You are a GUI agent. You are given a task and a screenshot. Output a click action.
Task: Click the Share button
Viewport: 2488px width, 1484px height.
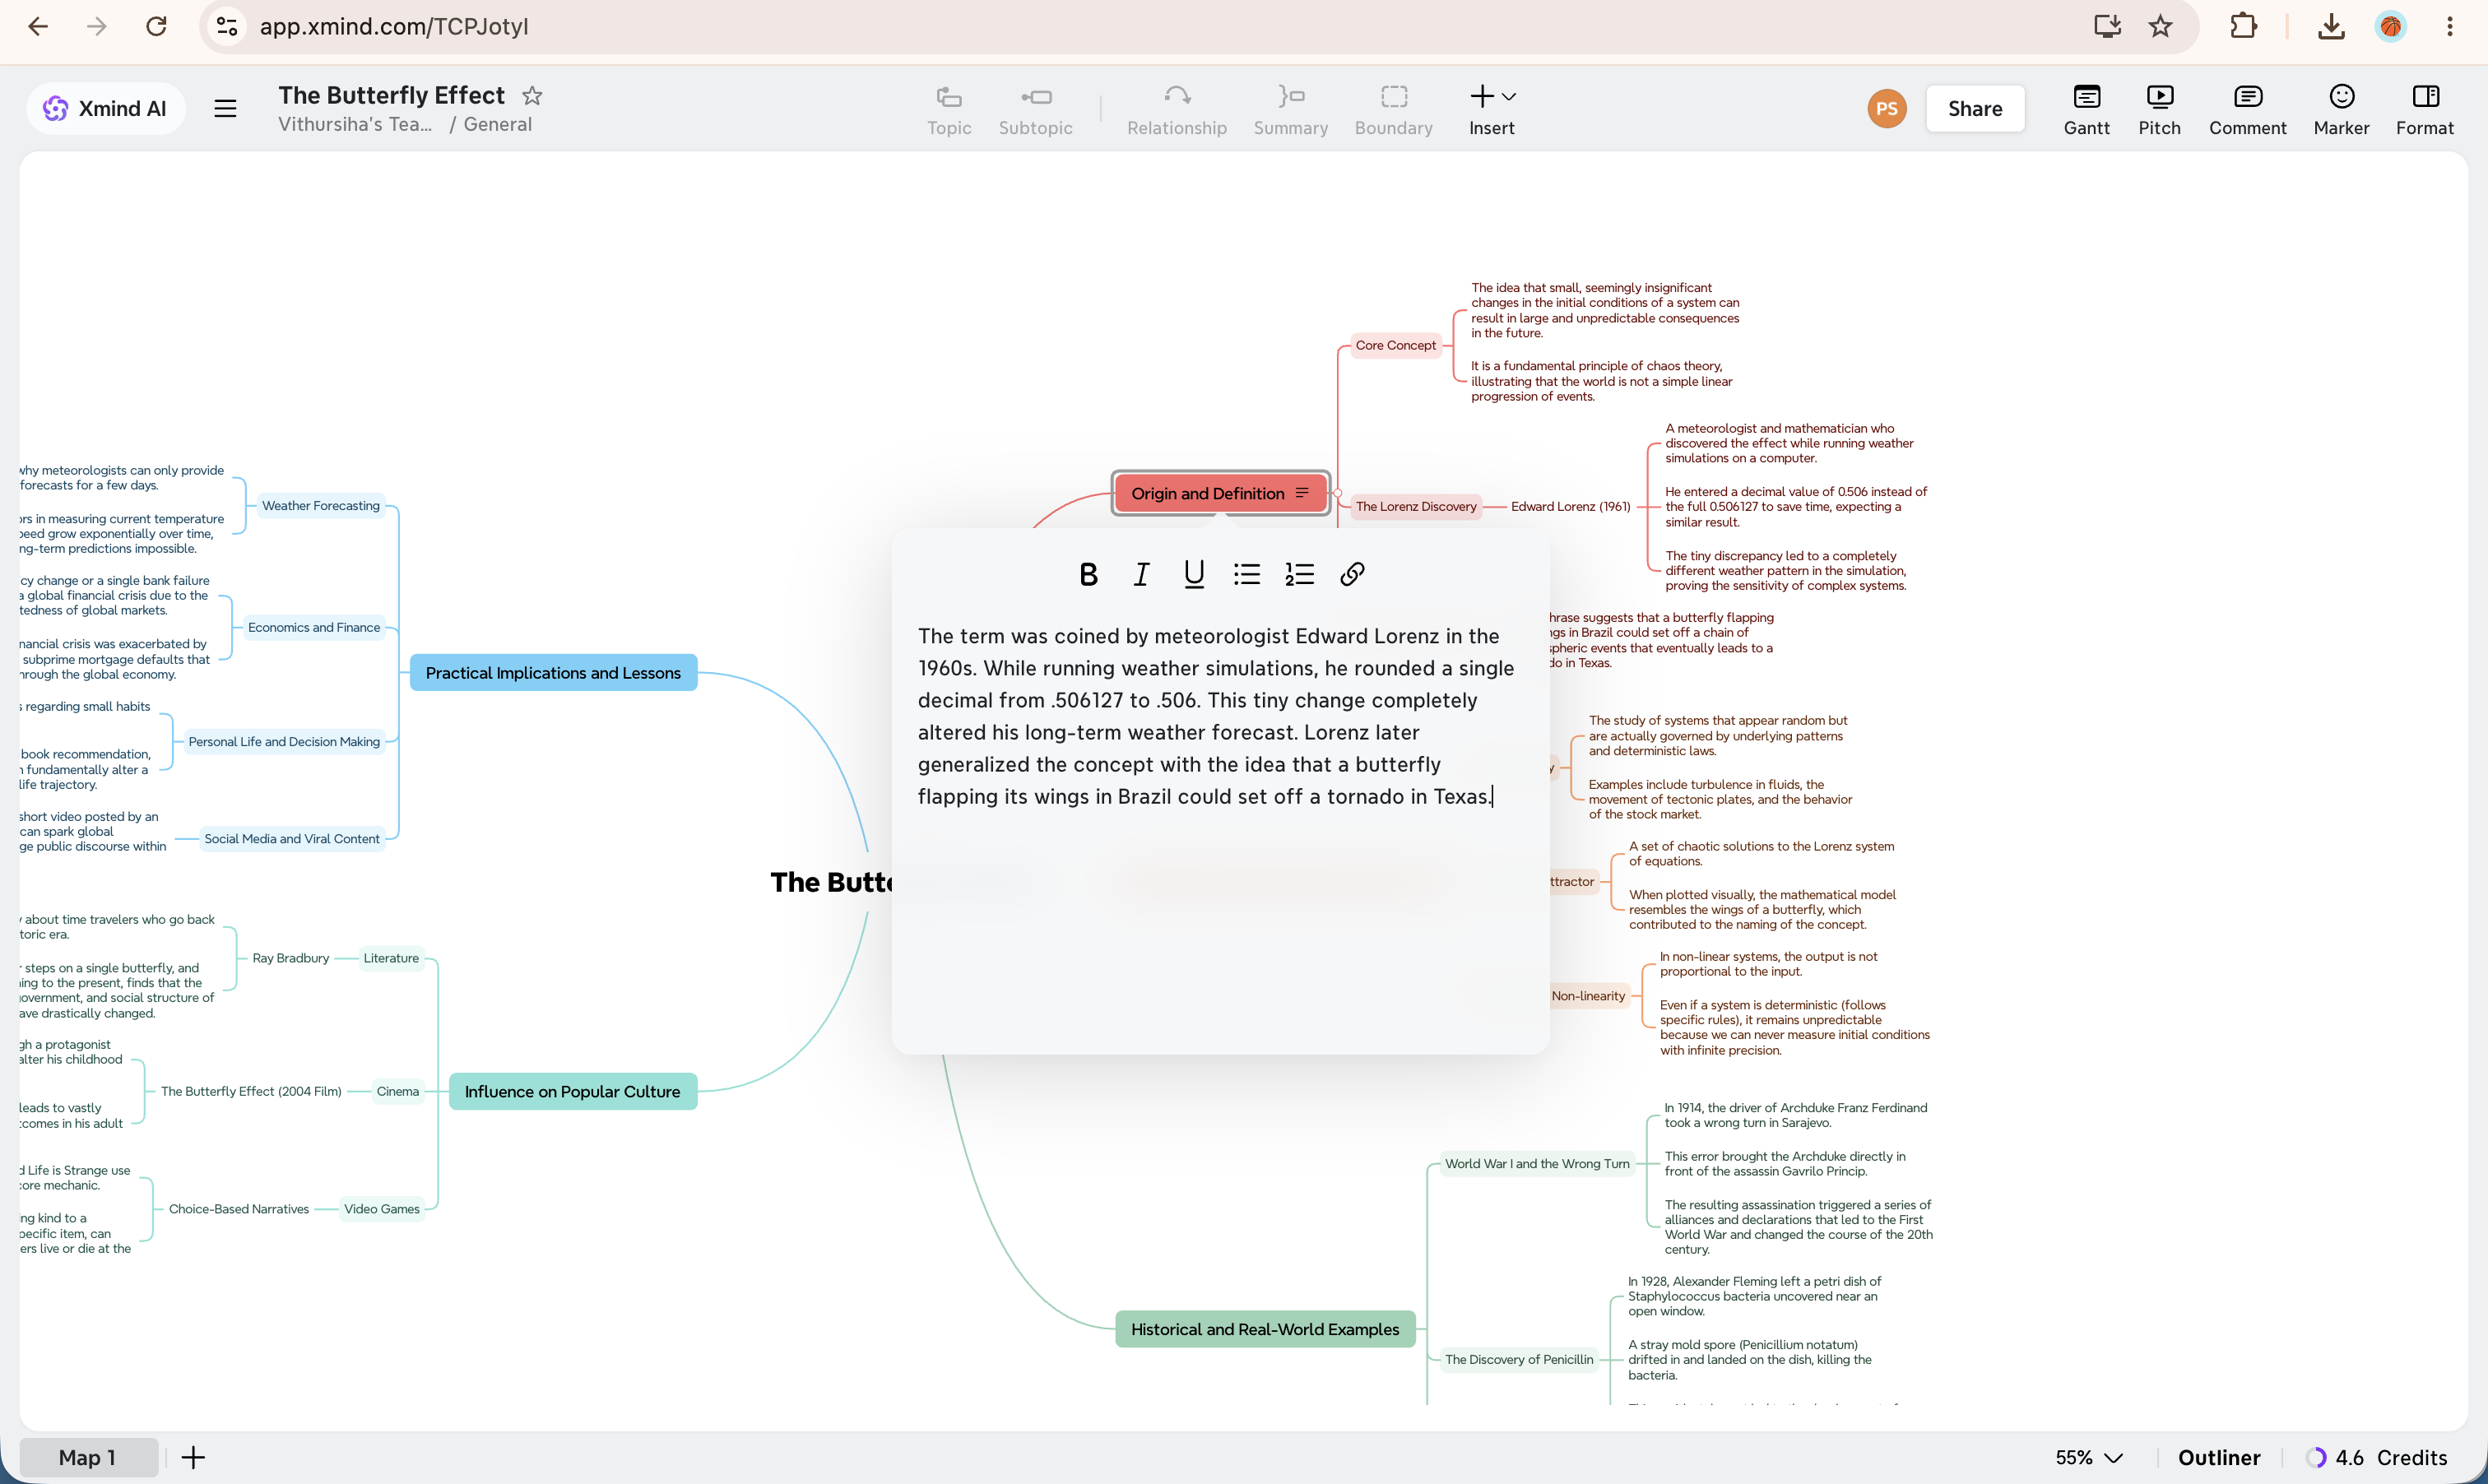coord(1975,109)
